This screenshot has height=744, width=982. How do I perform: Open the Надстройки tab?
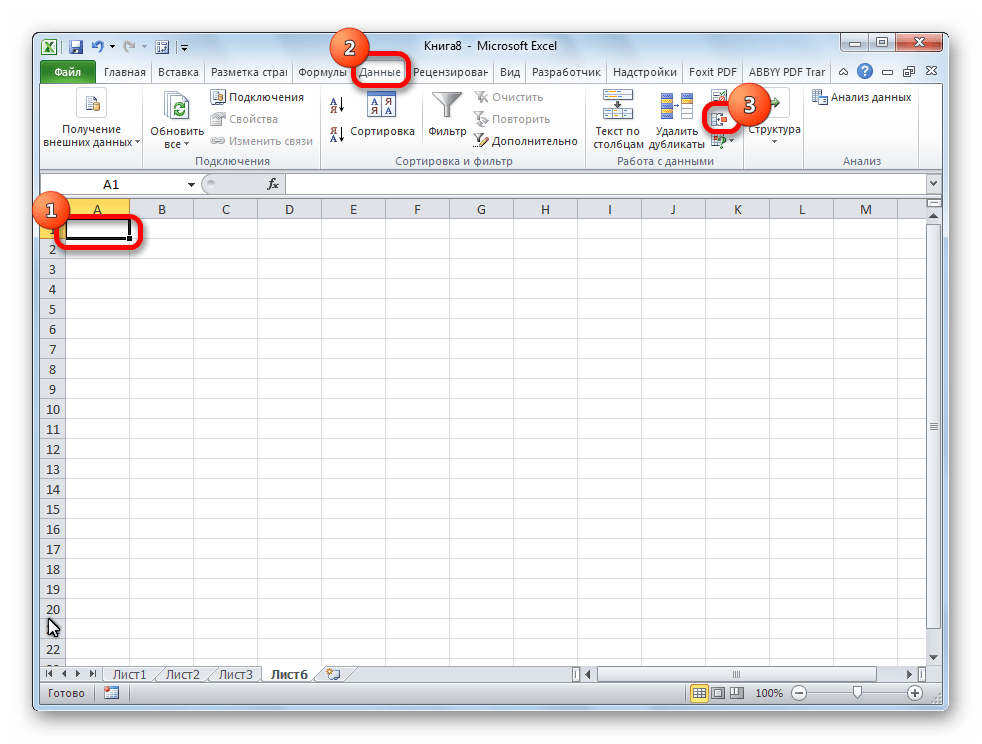[644, 72]
